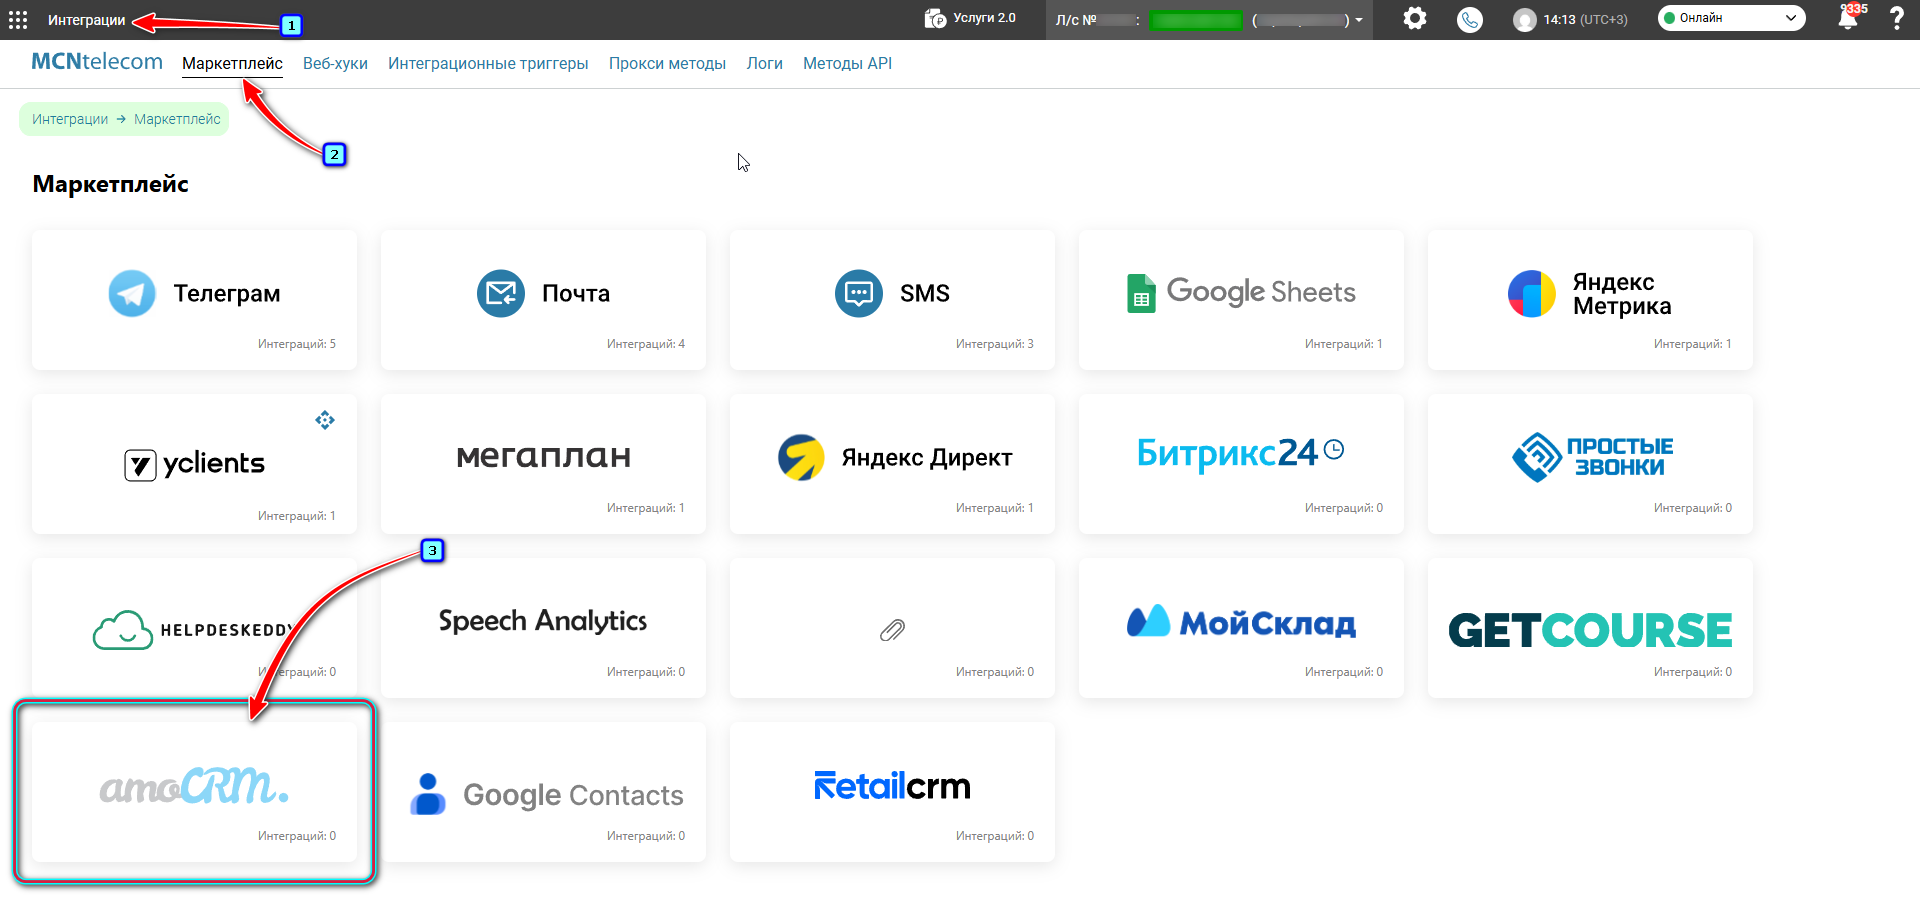Open the Онлайн status dropdown

(1731, 18)
